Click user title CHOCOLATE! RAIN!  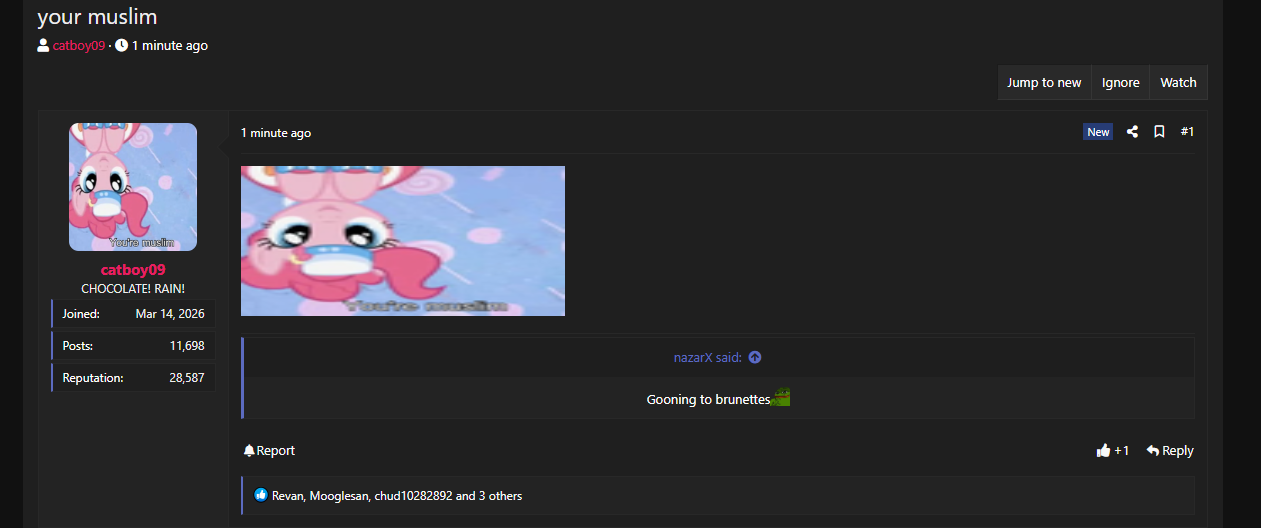[x=133, y=289]
